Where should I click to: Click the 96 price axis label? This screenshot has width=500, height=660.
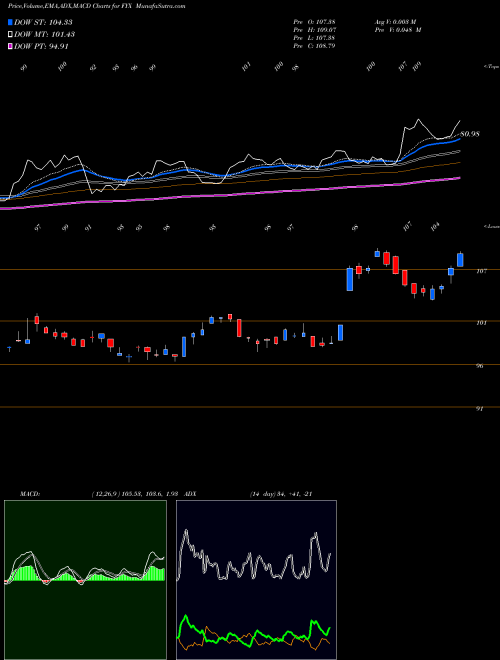[479, 366]
